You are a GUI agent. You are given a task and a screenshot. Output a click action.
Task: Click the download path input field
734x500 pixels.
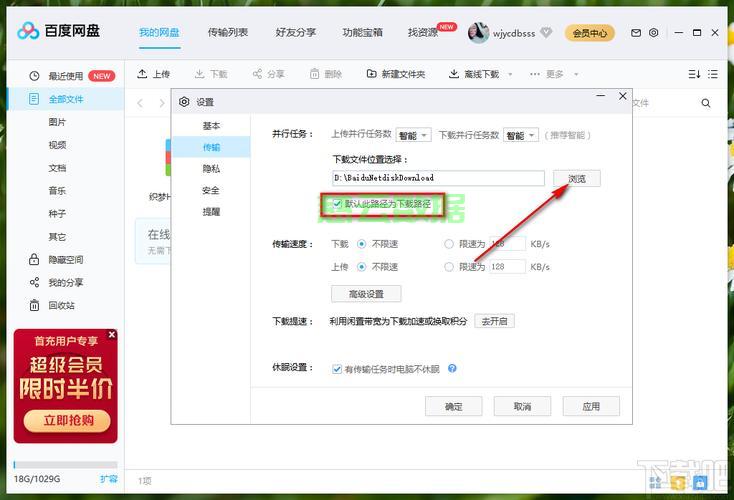439,178
